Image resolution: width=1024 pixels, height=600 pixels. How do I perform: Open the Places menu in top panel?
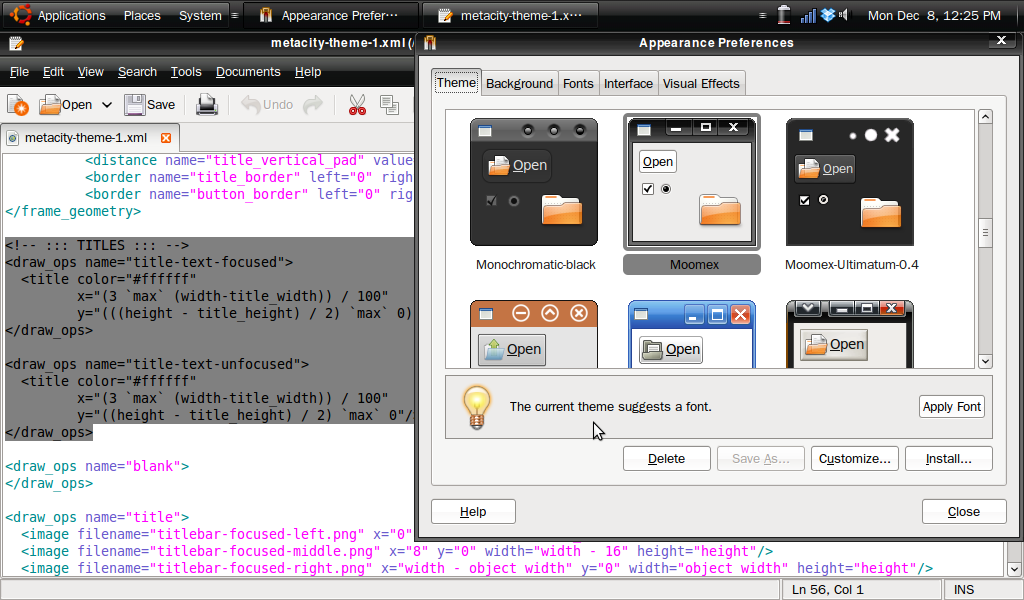pos(142,15)
